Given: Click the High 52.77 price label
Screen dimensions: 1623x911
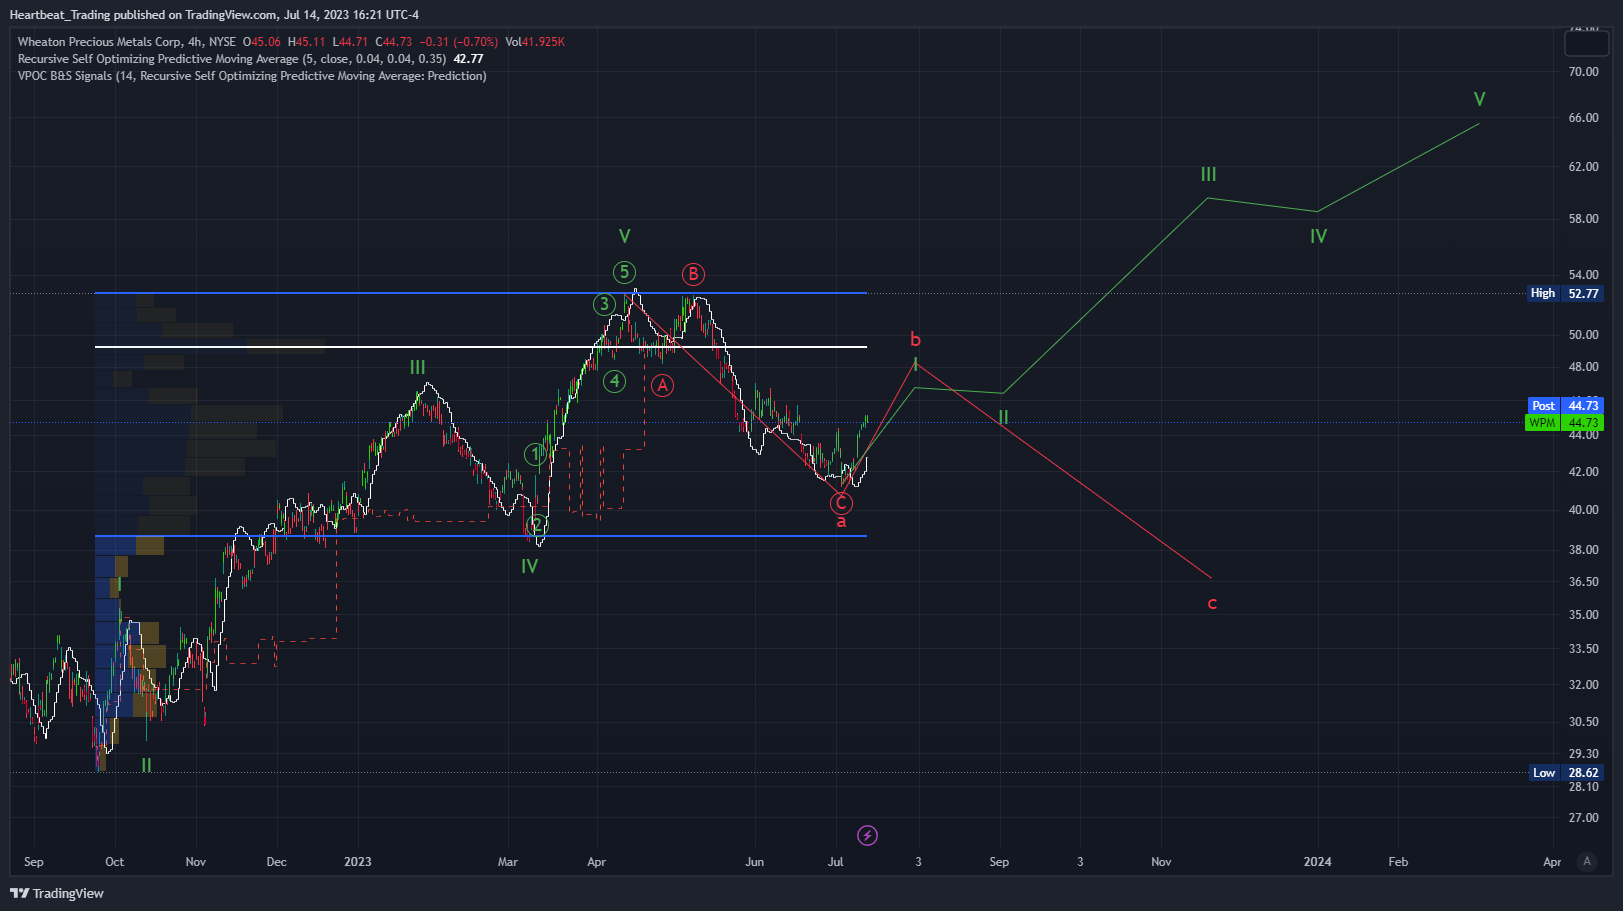Looking at the screenshot, I should pyautogui.click(x=1565, y=293).
